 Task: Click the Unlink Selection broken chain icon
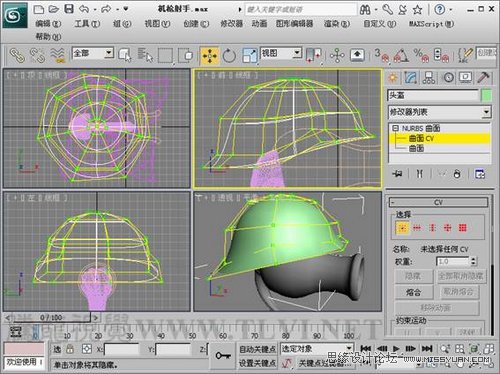pyautogui.click(x=37, y=55)
